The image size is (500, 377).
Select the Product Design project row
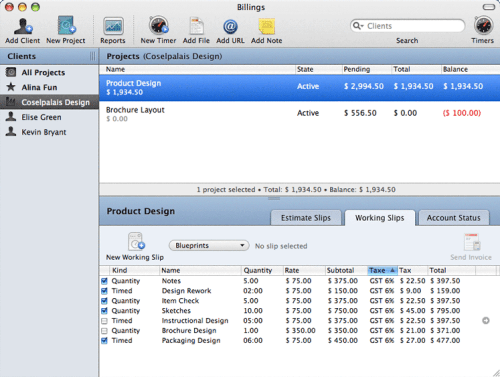coord(299,87)
